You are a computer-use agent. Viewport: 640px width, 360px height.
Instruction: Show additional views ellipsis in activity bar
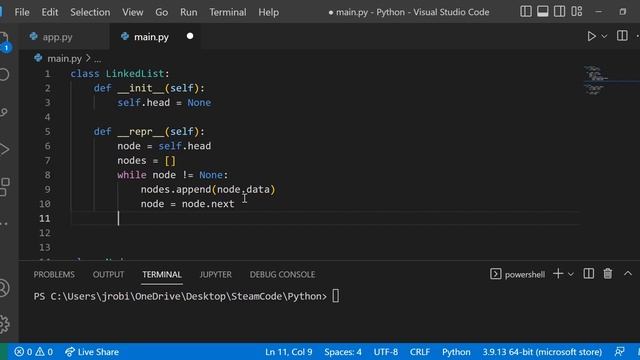coord(4,224)
